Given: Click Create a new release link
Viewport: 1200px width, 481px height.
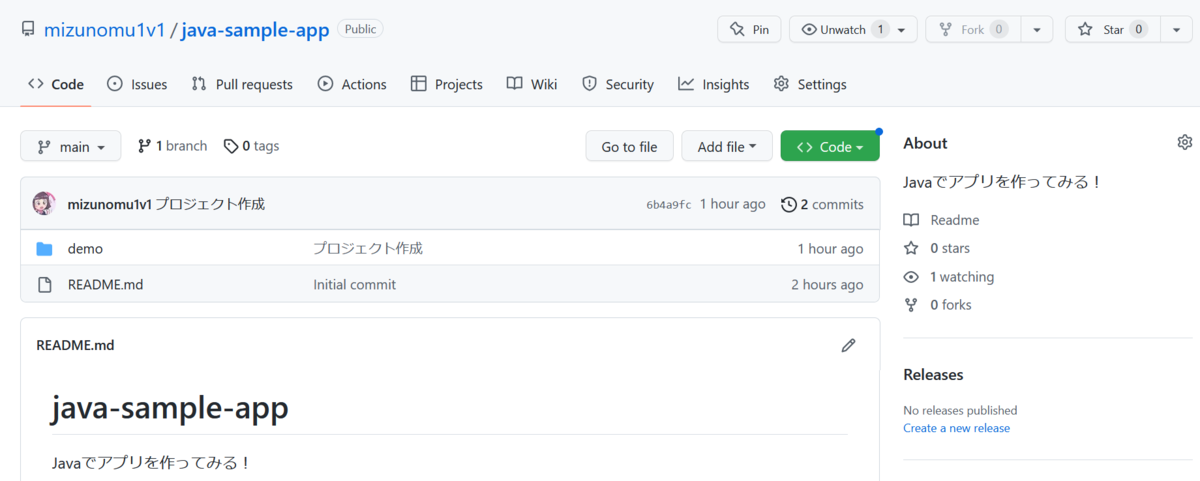Looking at the screenshot, I should (x=956, y=428).
